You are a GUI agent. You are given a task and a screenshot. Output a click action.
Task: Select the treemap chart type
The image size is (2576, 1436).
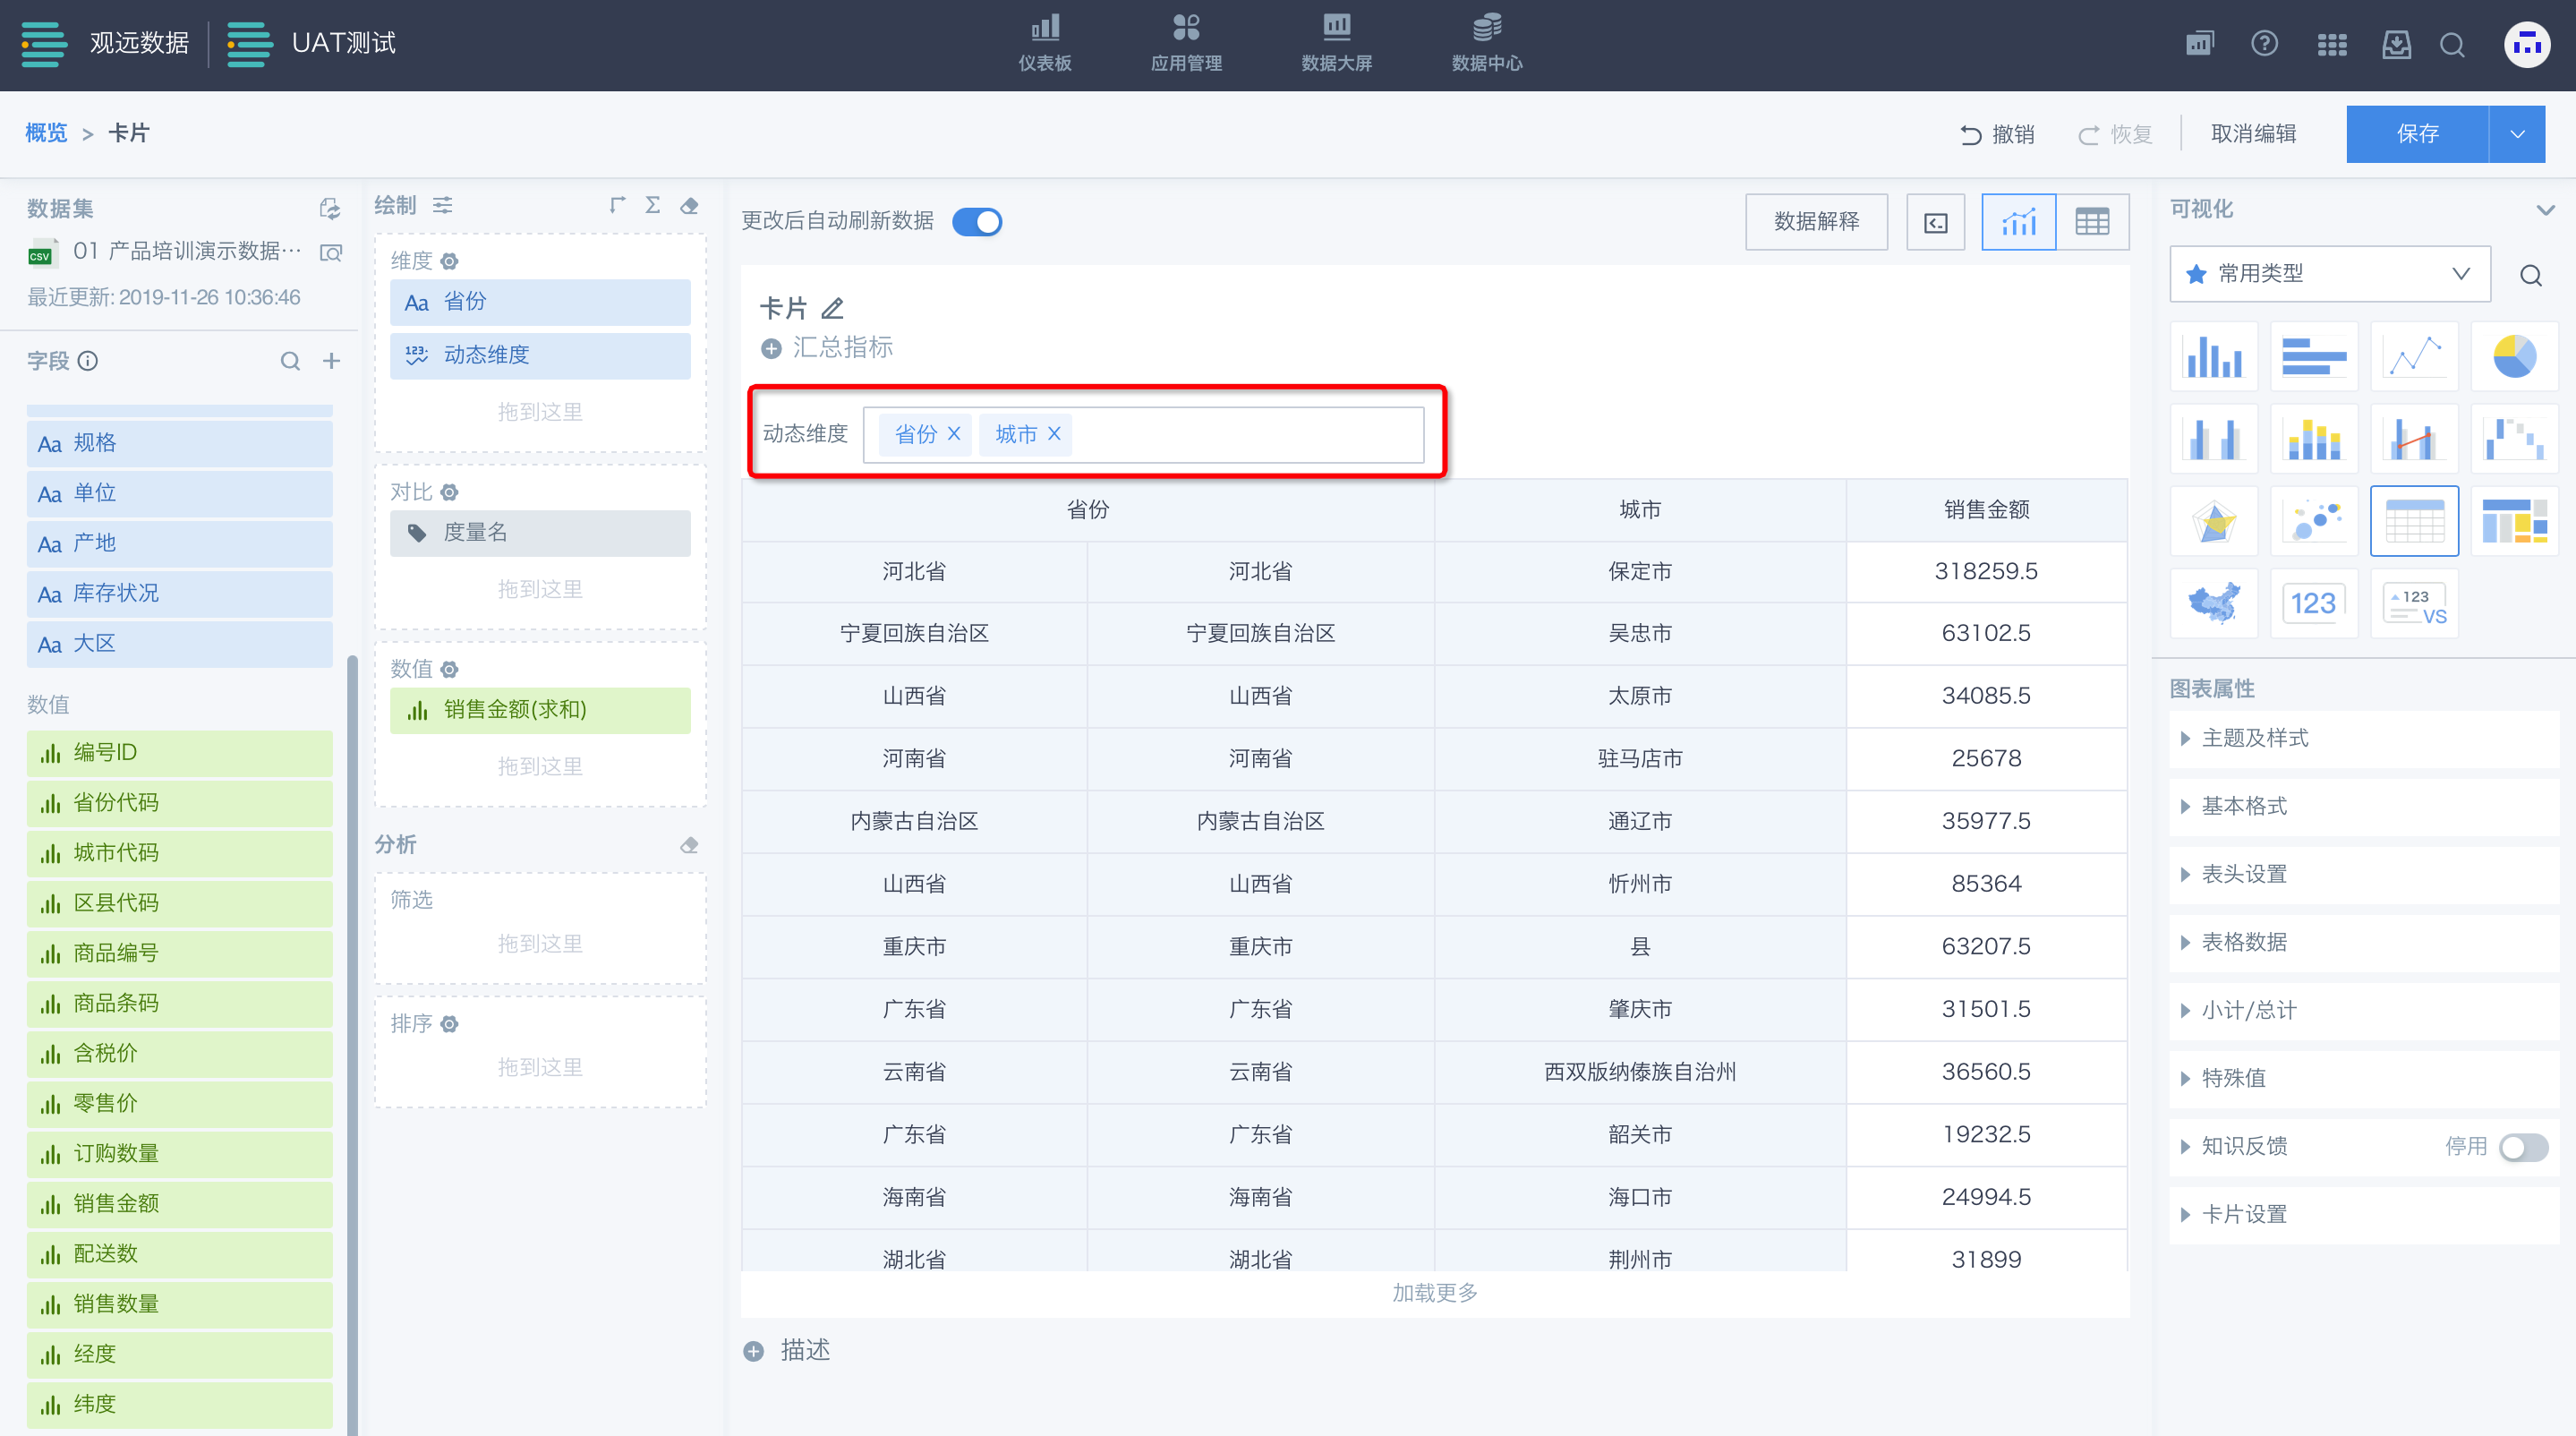(2514, 521)
